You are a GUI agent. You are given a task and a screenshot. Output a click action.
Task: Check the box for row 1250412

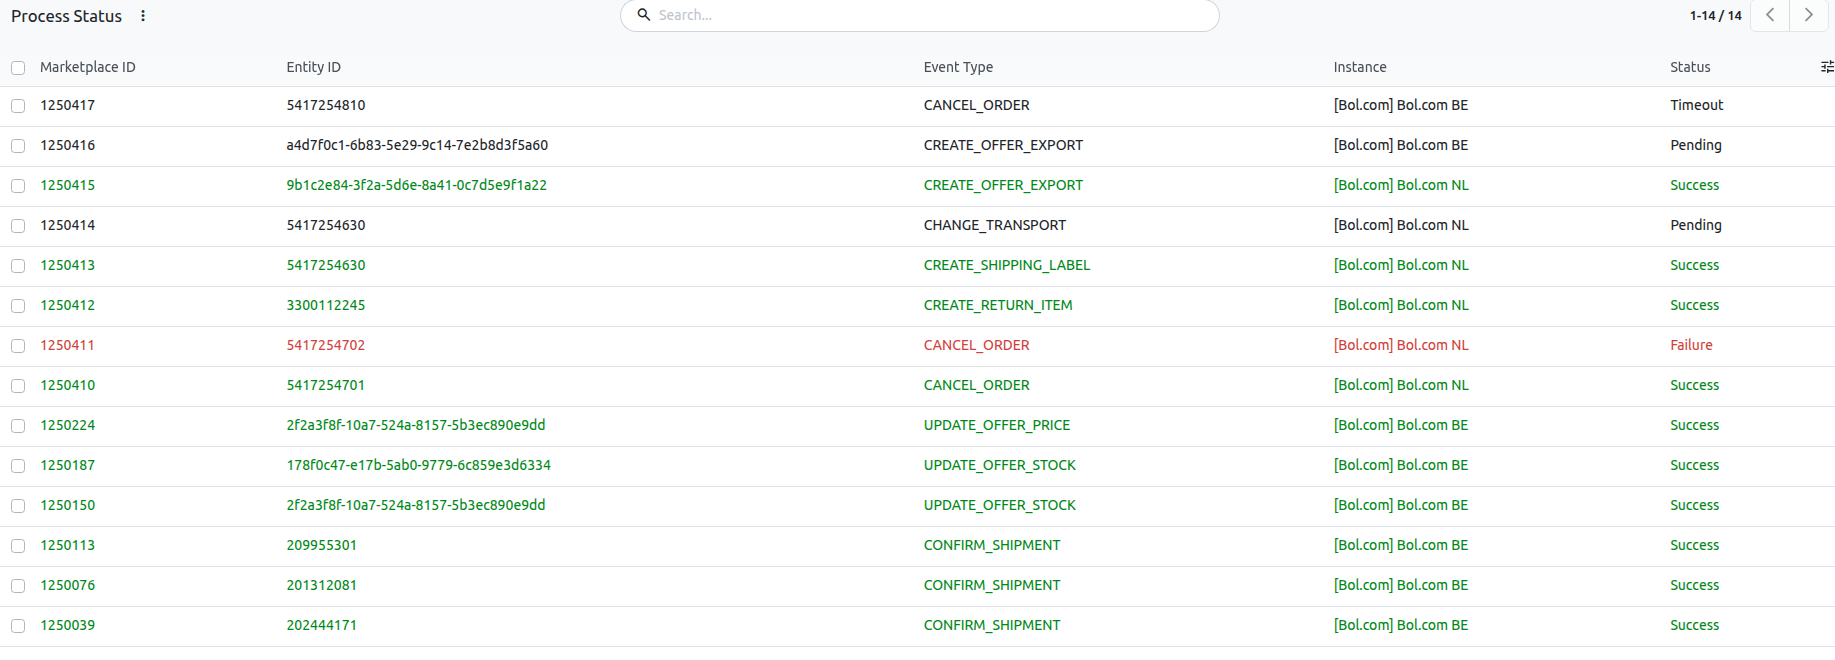(18, 306)
